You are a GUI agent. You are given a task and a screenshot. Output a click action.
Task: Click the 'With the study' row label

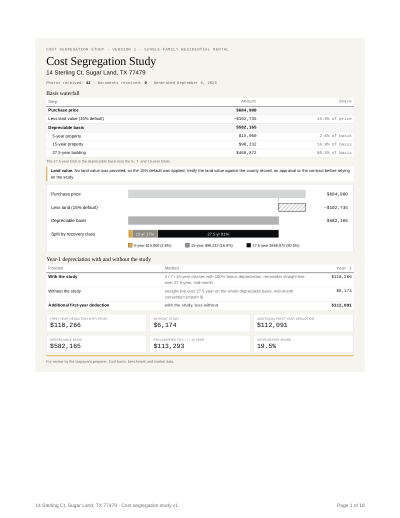coord(63,277)
